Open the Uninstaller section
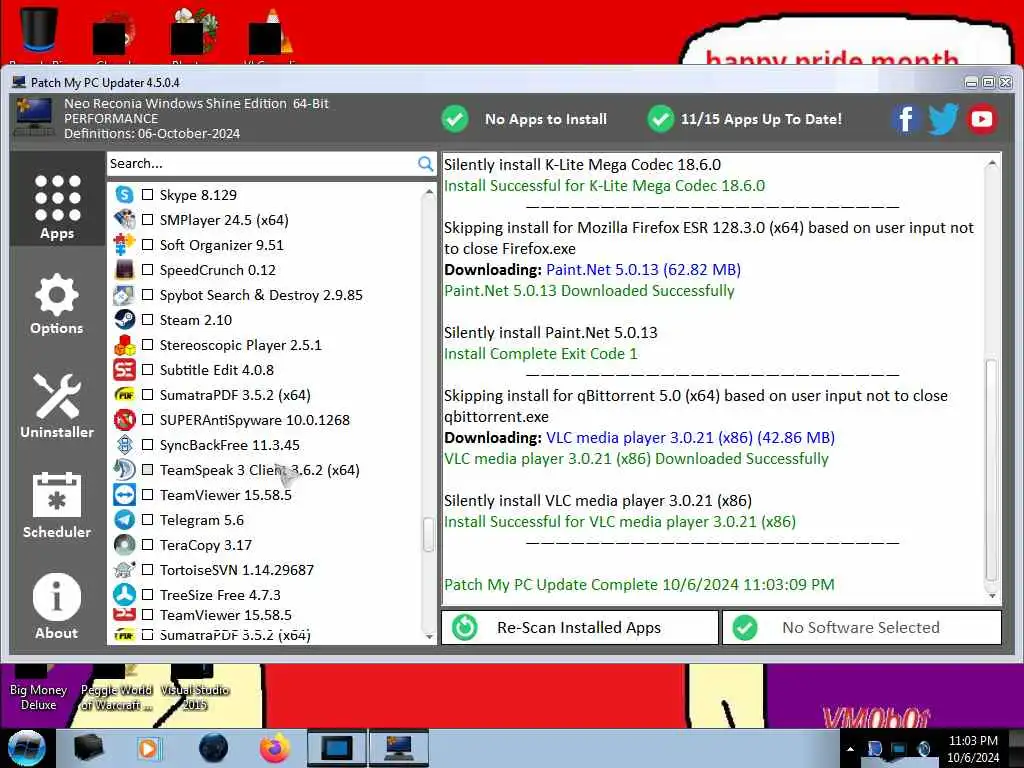The image size is (1024, 768). coord(57,406)
